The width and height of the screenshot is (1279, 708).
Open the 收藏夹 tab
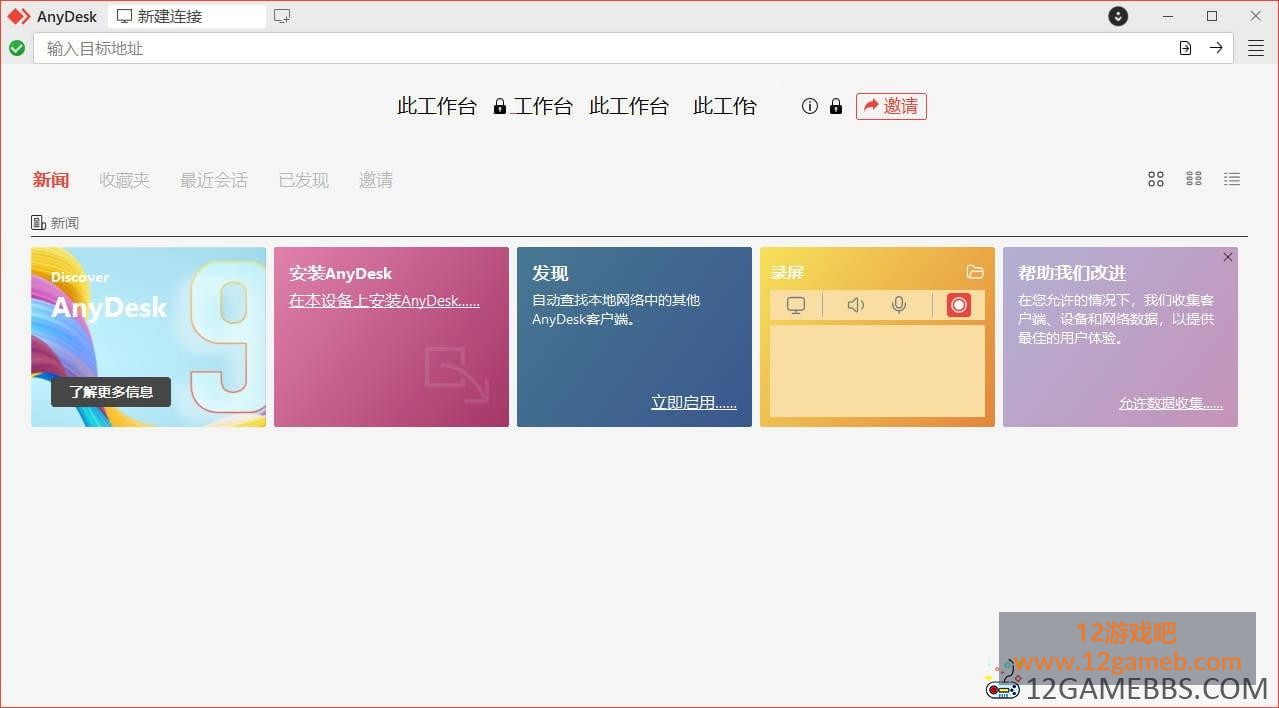[125, 180]
